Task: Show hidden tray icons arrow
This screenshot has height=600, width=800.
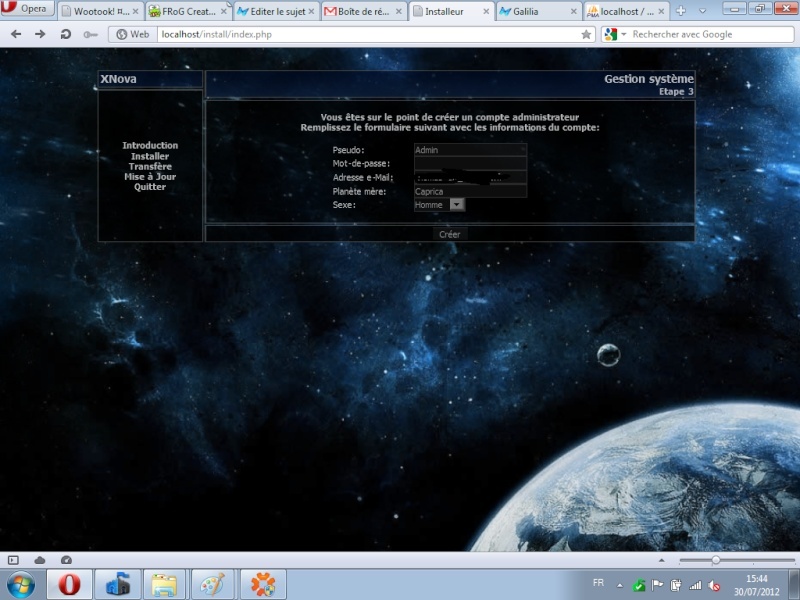Action: click(x=619, y=586)
